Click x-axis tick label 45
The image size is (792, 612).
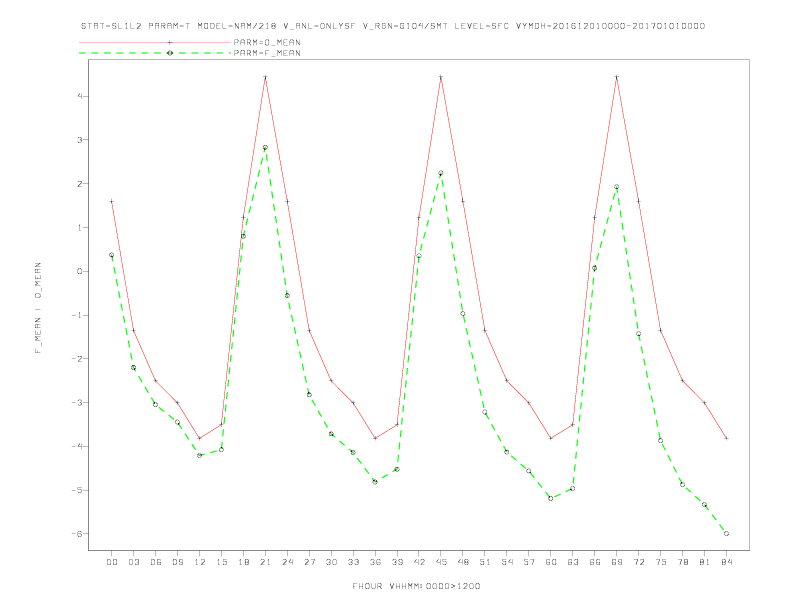[441, 562]
